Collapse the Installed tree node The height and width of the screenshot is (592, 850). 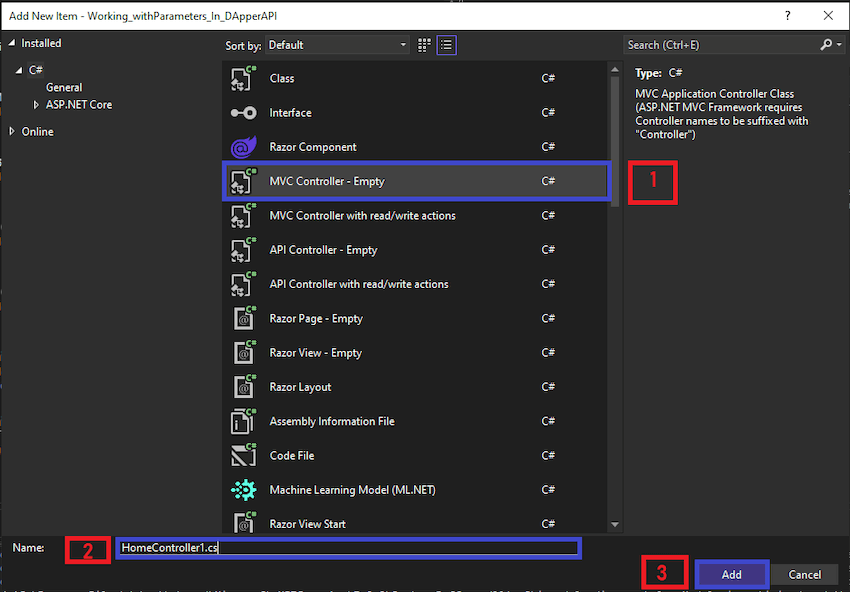(12, 43)
